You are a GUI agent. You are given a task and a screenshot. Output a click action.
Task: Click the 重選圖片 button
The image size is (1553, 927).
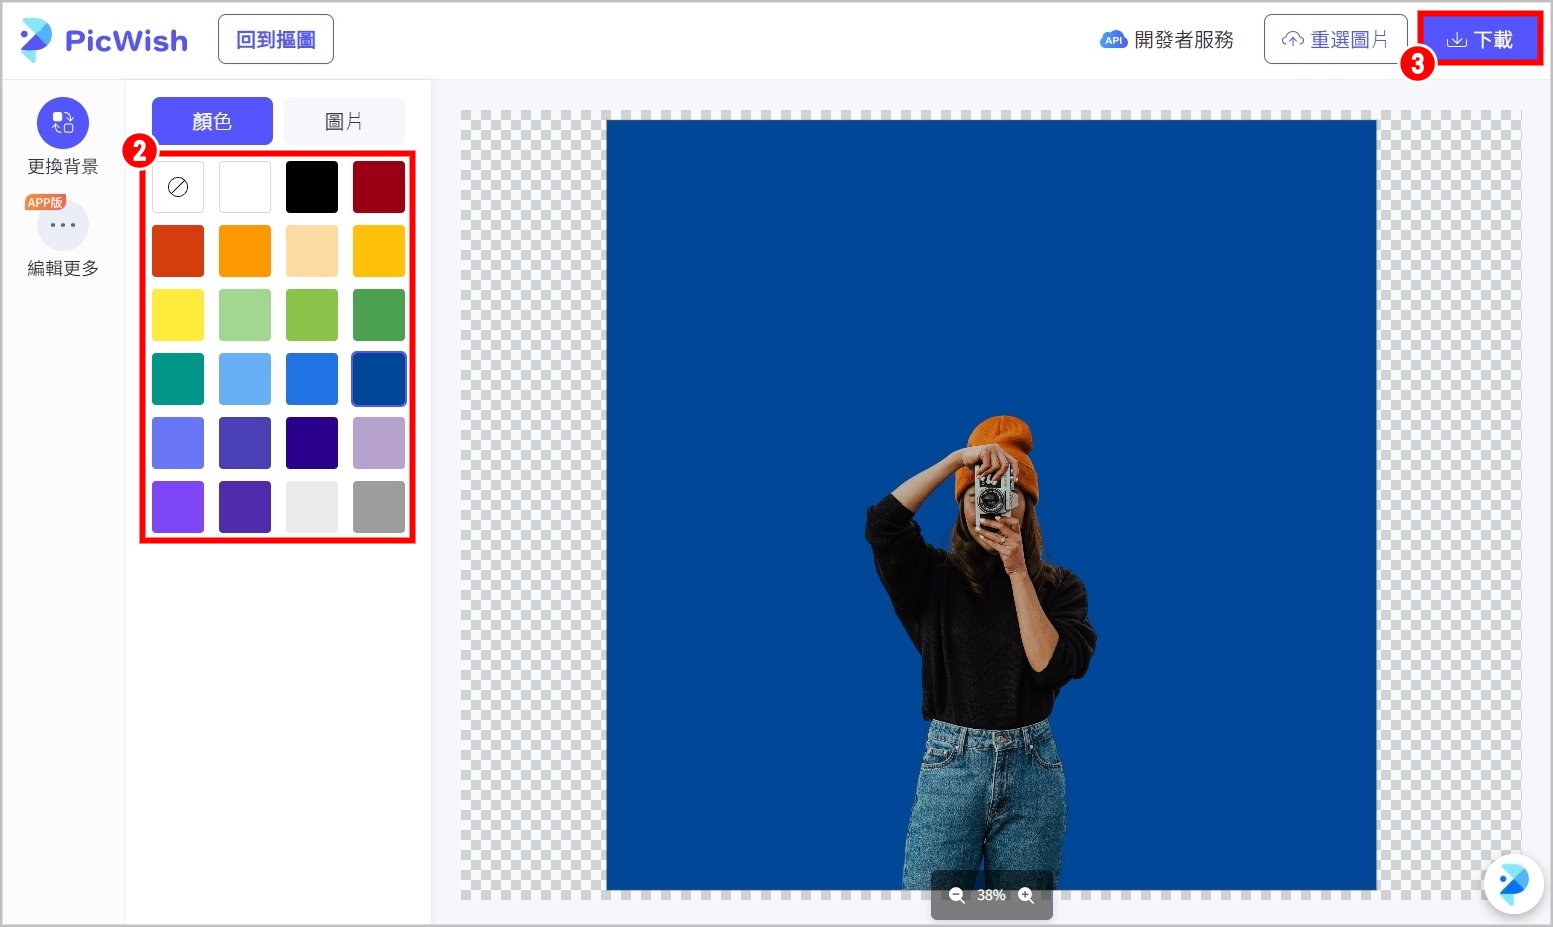pos(1335,40)
